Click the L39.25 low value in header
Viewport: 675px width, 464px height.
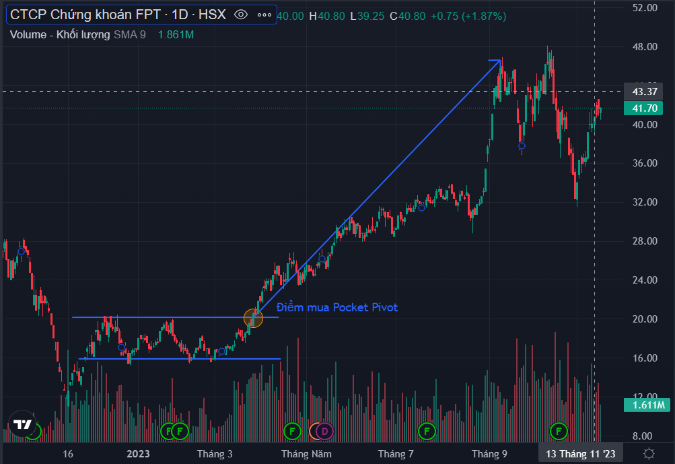[x=367, y=16]
